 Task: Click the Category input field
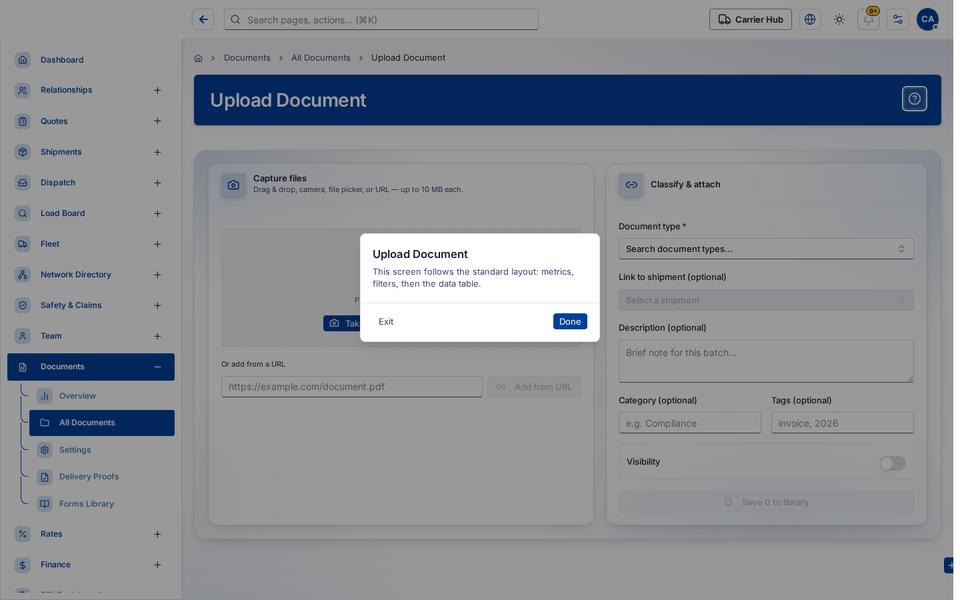coord(689,424)
